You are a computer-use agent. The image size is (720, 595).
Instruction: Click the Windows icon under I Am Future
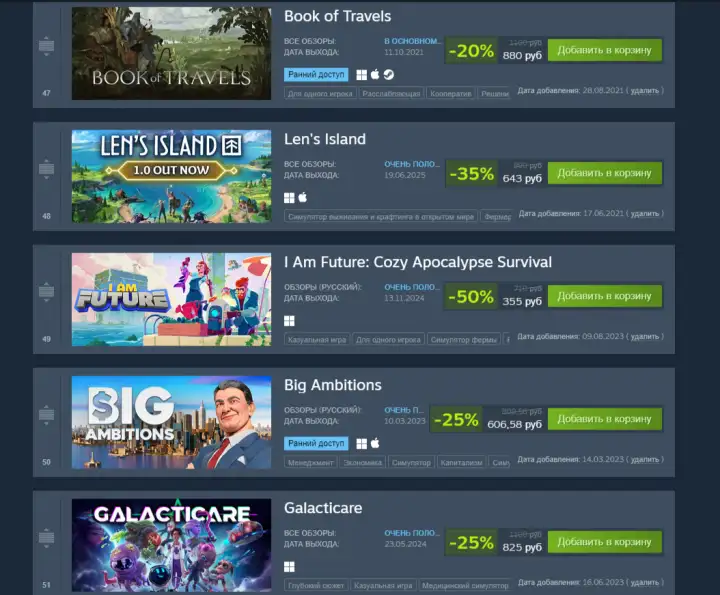[x=289, y=320]
